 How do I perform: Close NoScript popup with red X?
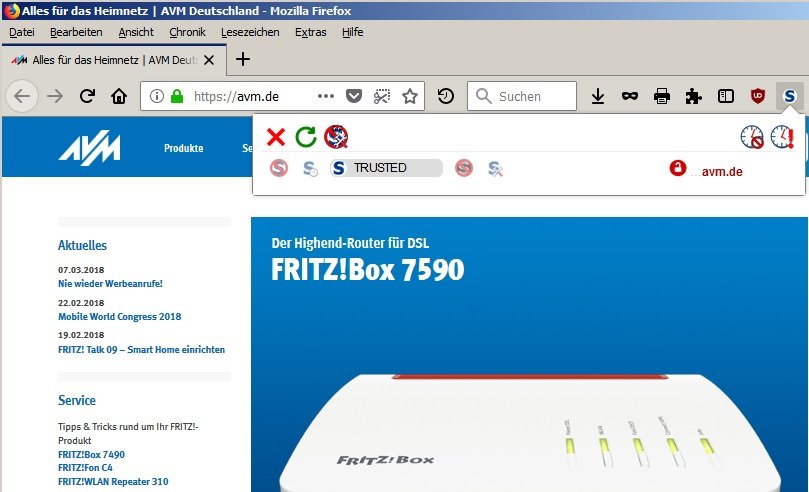(276, 137)
